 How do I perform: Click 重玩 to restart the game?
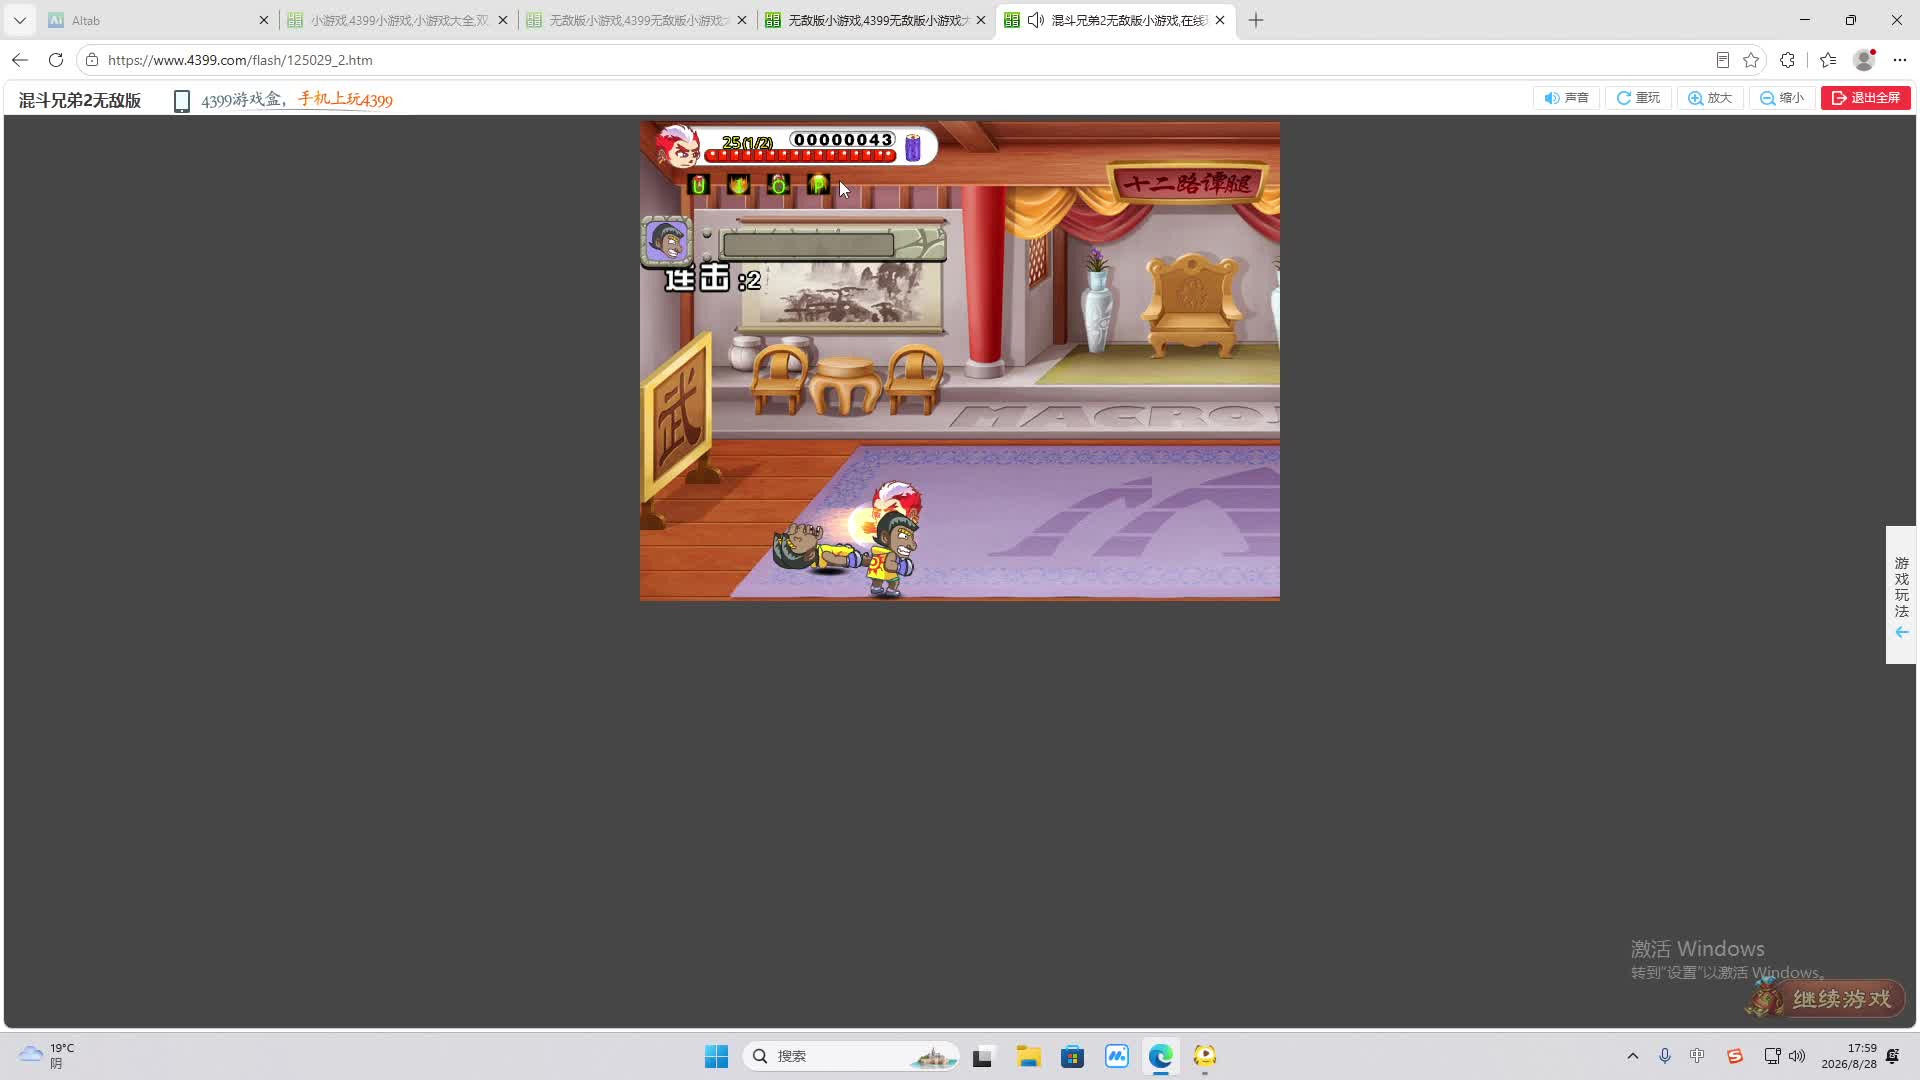pos(1638,98)
